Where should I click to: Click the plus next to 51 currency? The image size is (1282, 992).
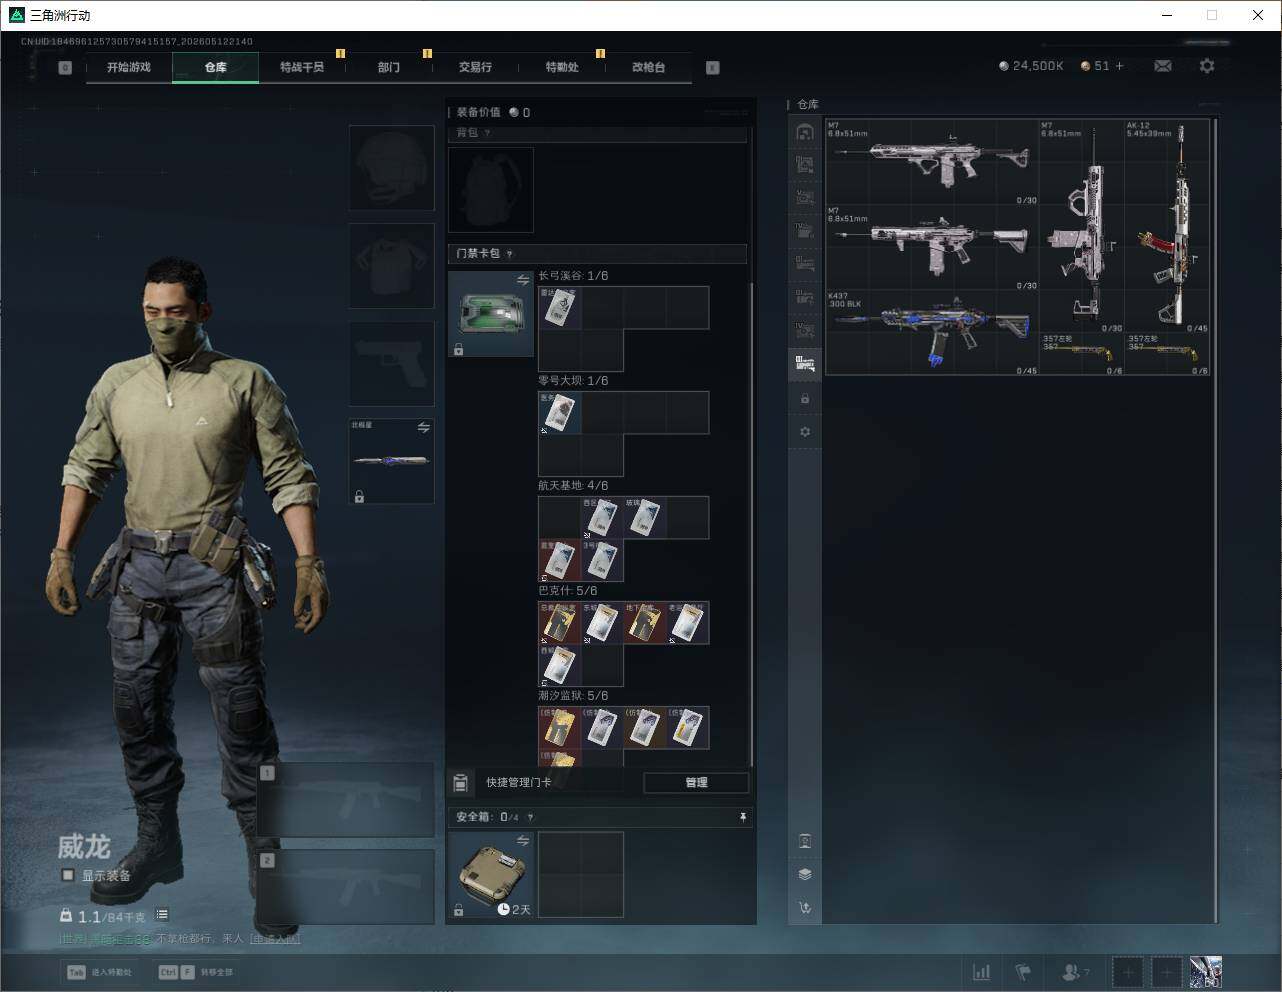(x=1119, y=66)
